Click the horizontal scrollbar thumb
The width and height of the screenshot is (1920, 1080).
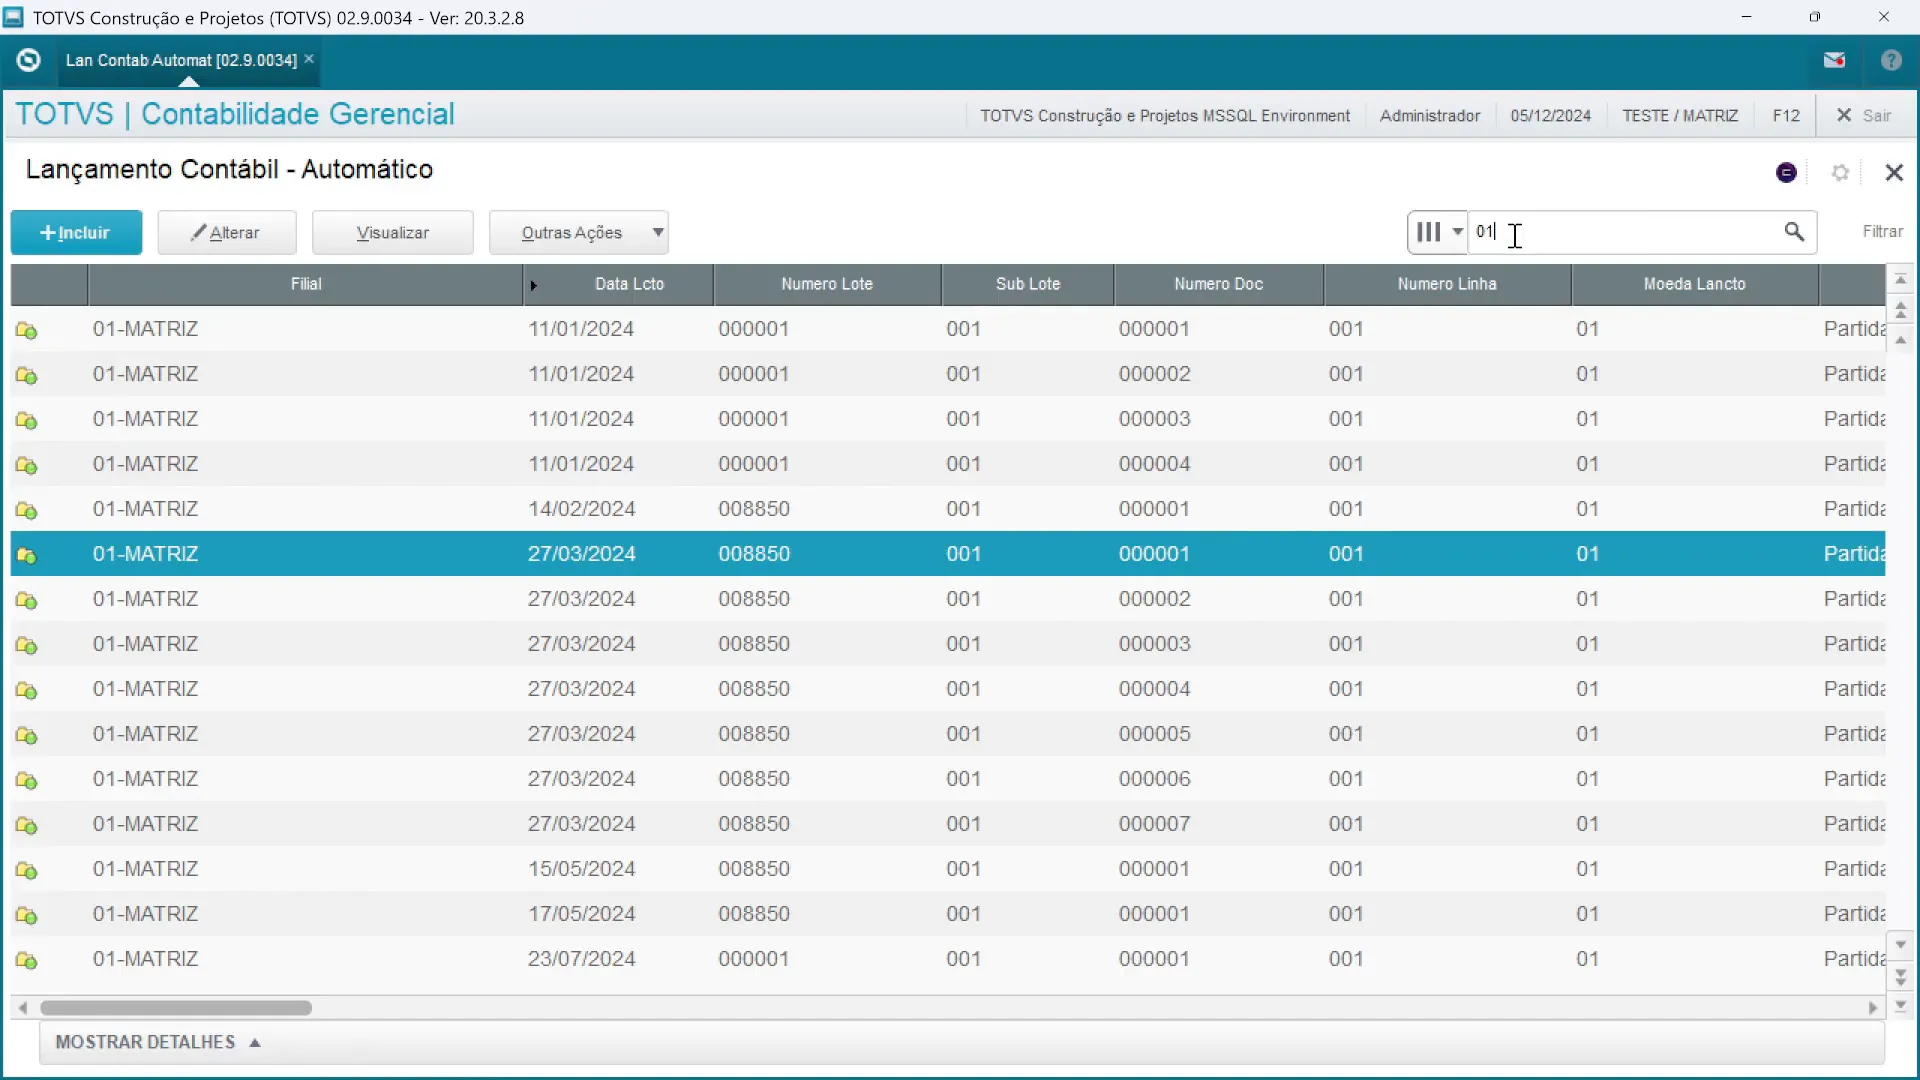176,1008
